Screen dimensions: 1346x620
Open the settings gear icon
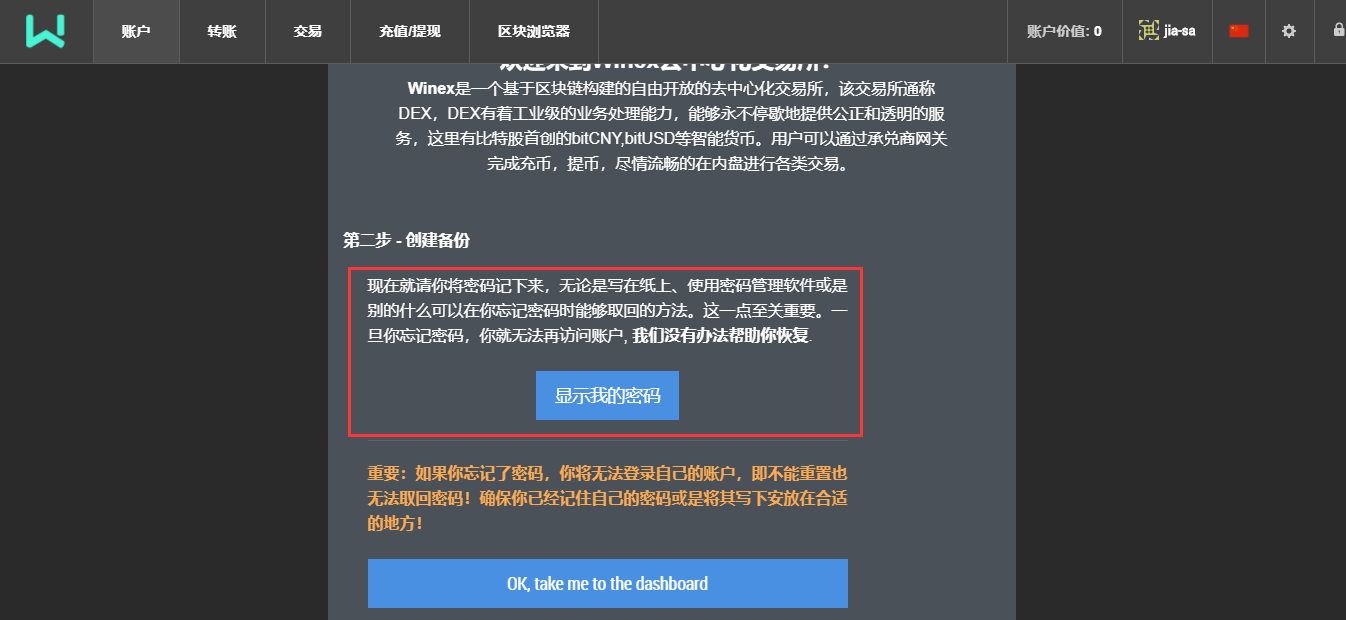(x=1289, y=31)
